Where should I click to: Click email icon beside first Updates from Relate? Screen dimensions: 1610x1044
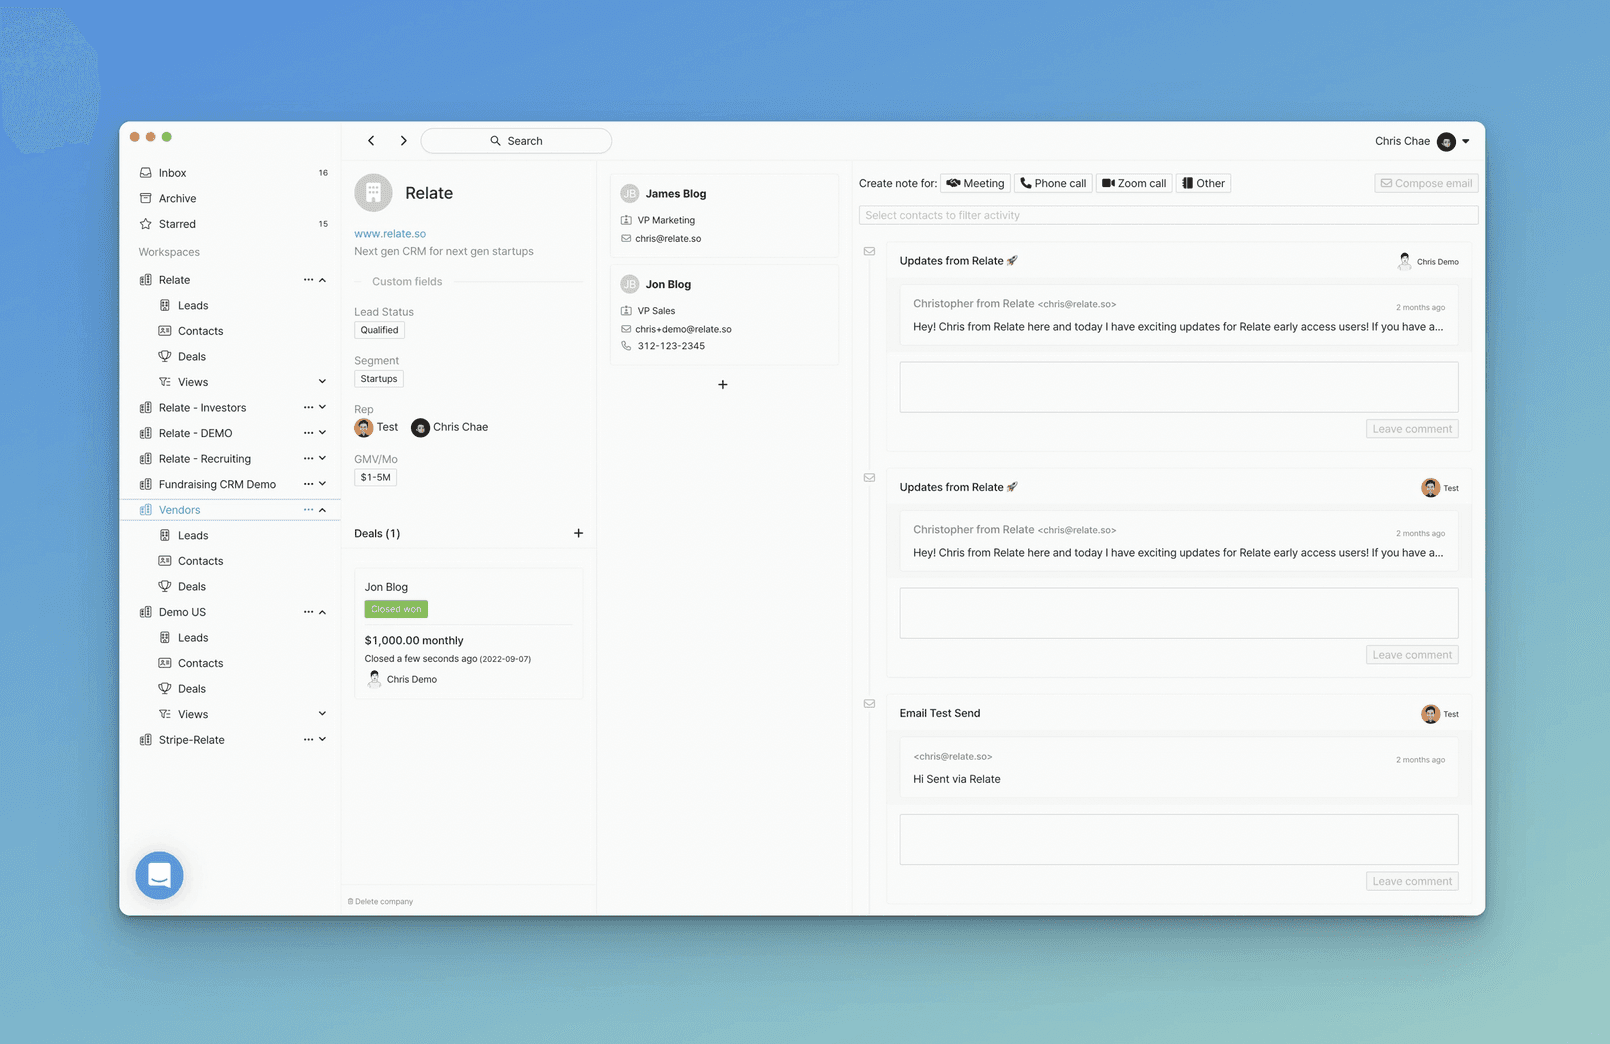tap(869, 251)
